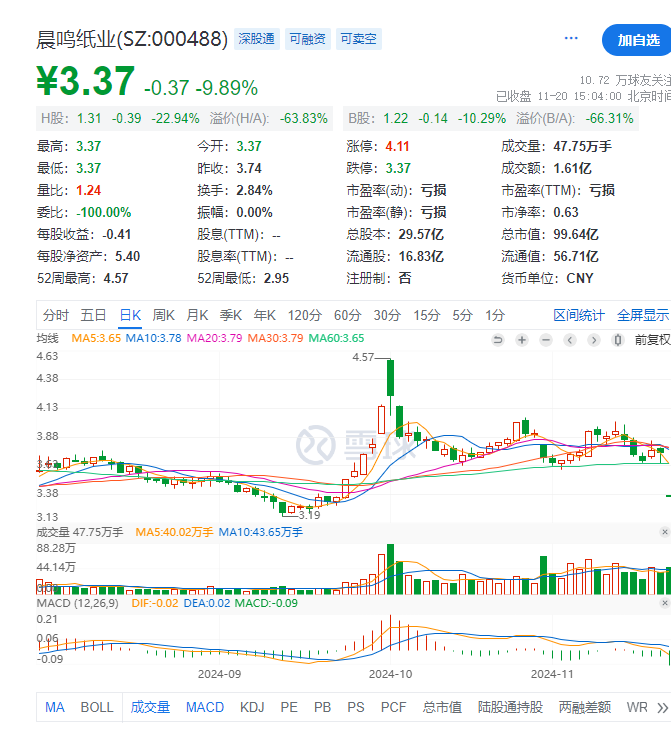Select the 日K chart tab
Screen dimensions: 671x733
130,316
